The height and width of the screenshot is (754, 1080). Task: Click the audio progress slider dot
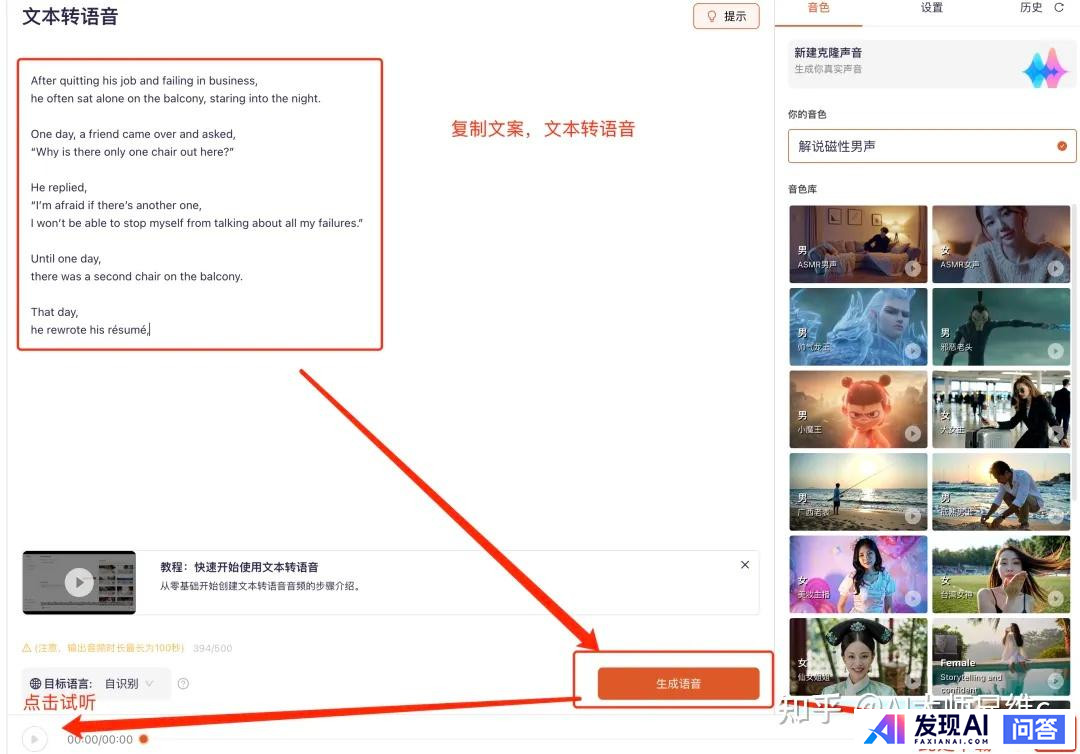click(144, 739)
